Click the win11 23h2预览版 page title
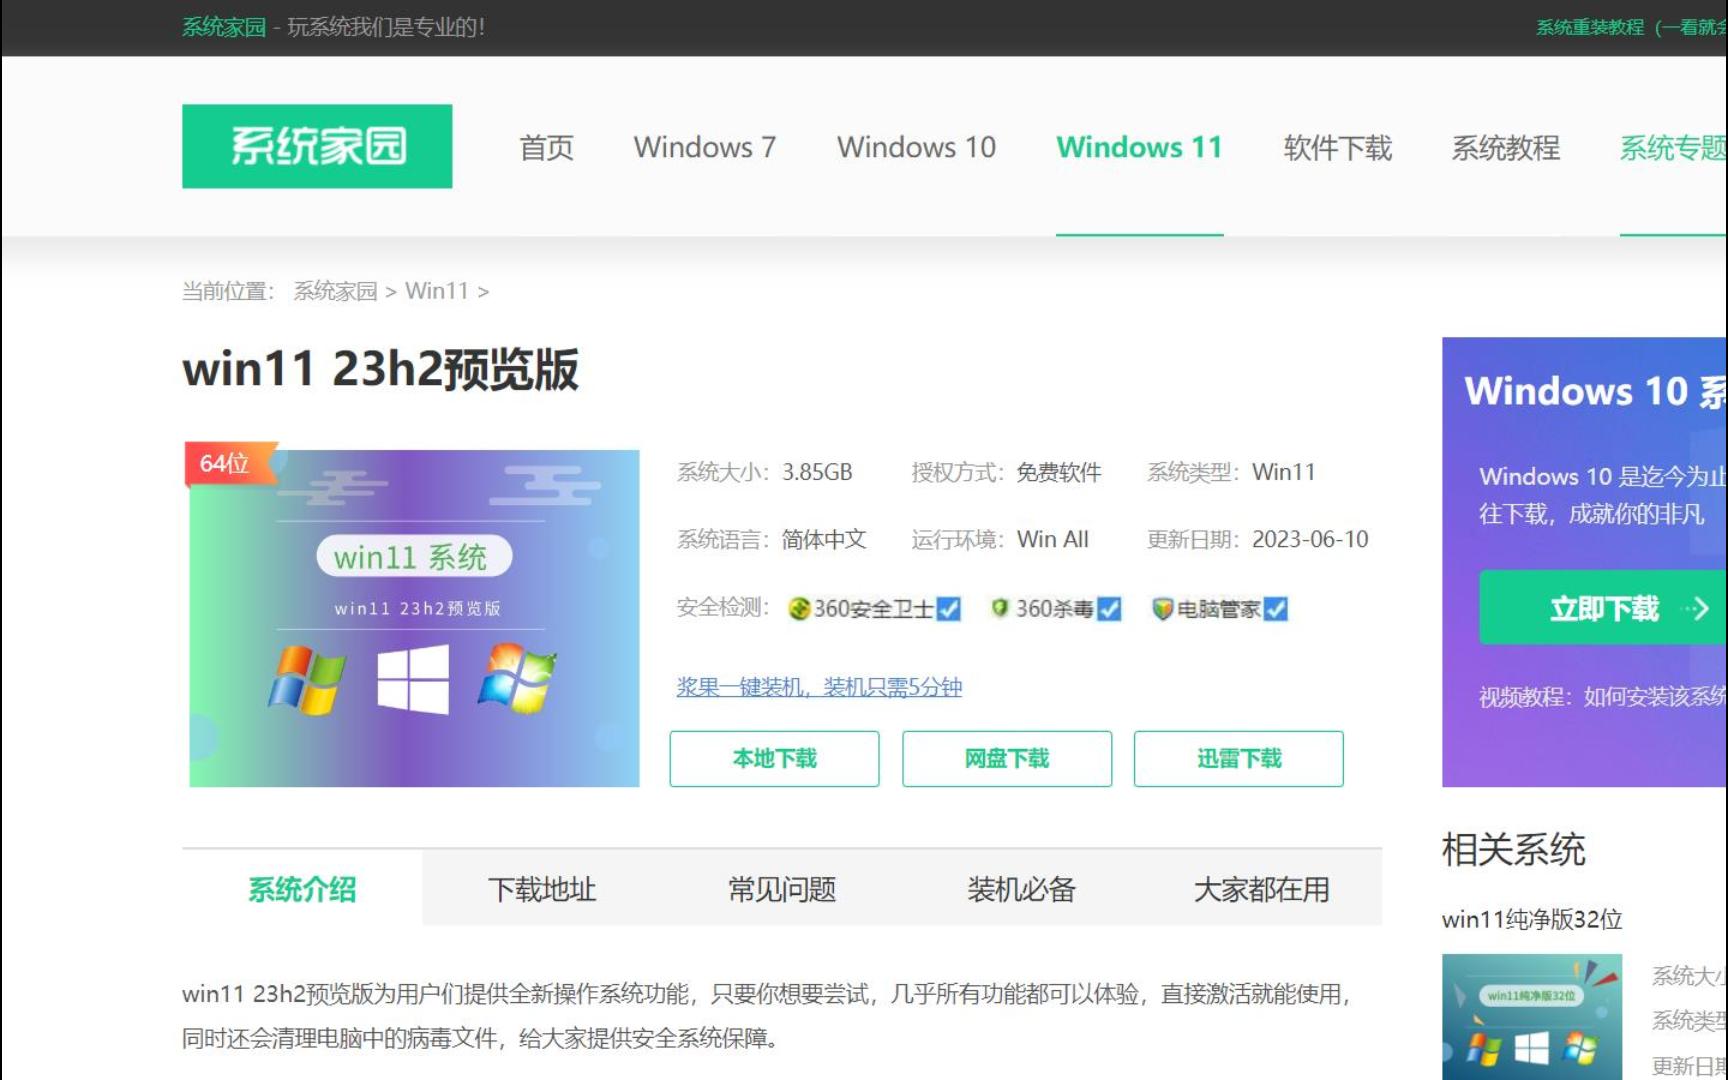The width and height of the screenshot is (1728, 1080). 380,369
